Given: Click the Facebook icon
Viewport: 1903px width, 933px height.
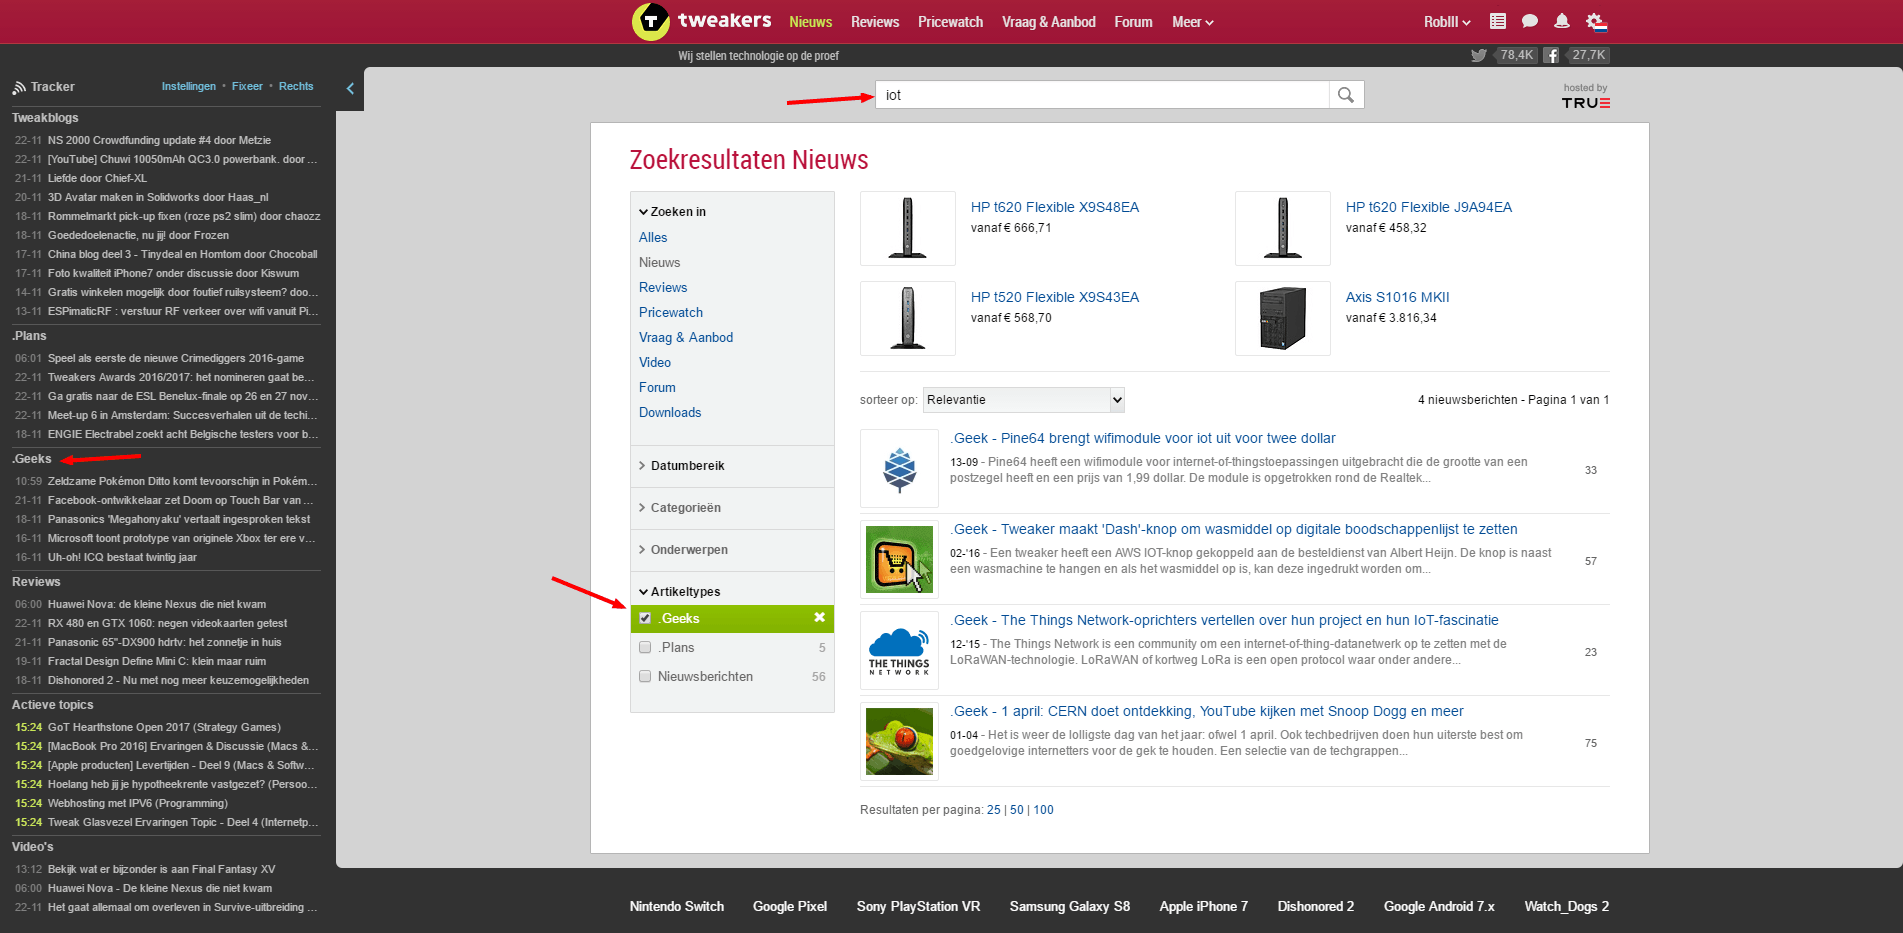Looking at the screenshot, I should coord(1551,55).
